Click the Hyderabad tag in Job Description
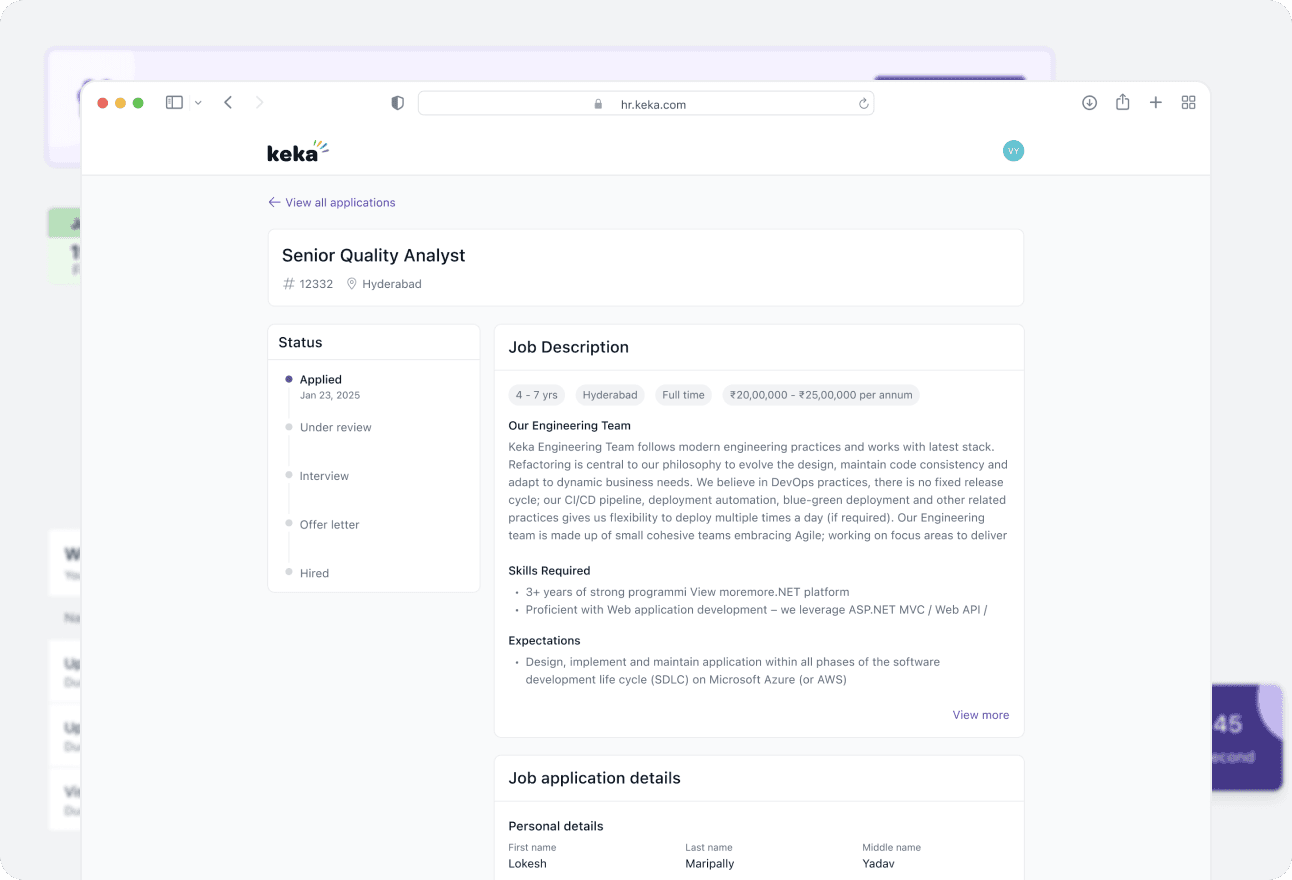 [x=610, y=395]
